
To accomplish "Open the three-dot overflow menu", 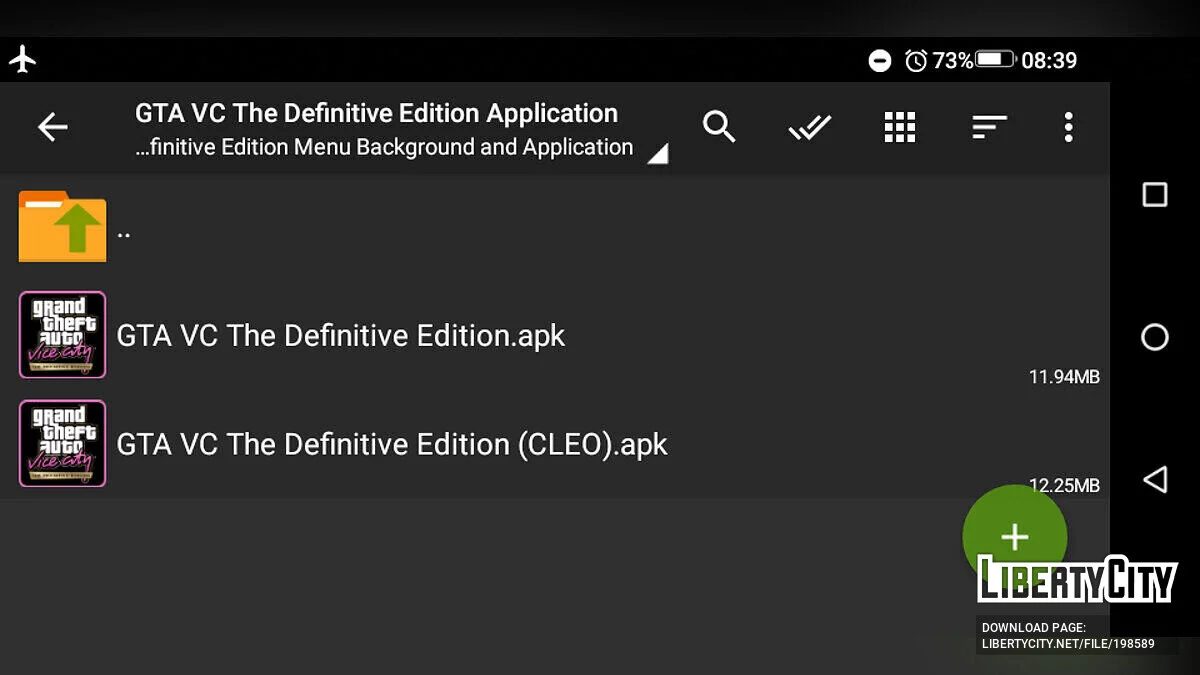I will [1068, 127].
